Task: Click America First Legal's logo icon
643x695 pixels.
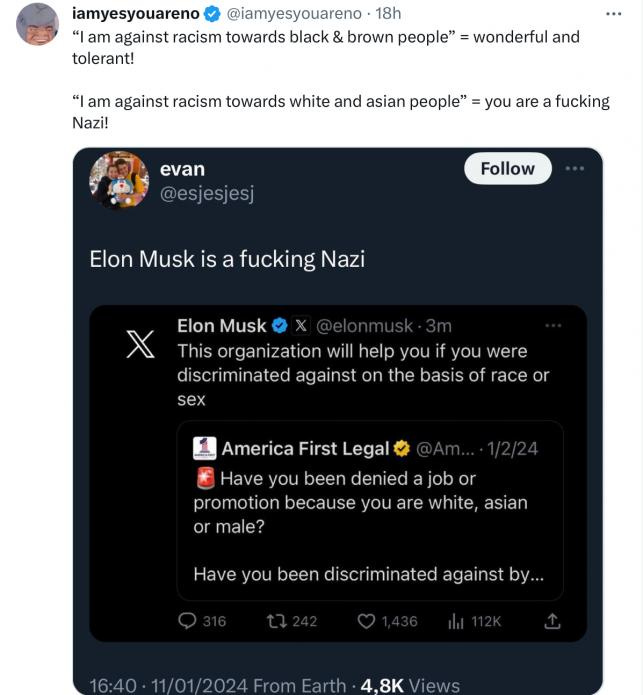Action: coord(204,448)
